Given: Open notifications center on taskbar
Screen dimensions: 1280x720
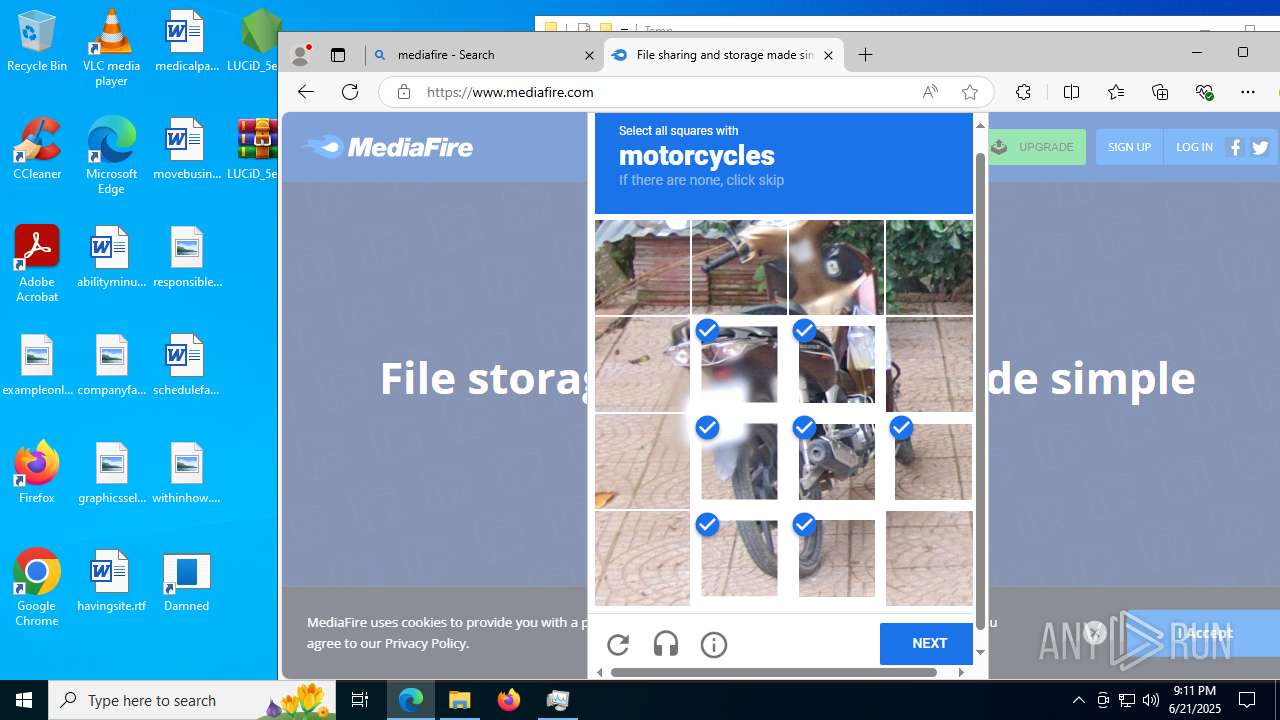Looking at the screenshot, I should coord(1247,700).
